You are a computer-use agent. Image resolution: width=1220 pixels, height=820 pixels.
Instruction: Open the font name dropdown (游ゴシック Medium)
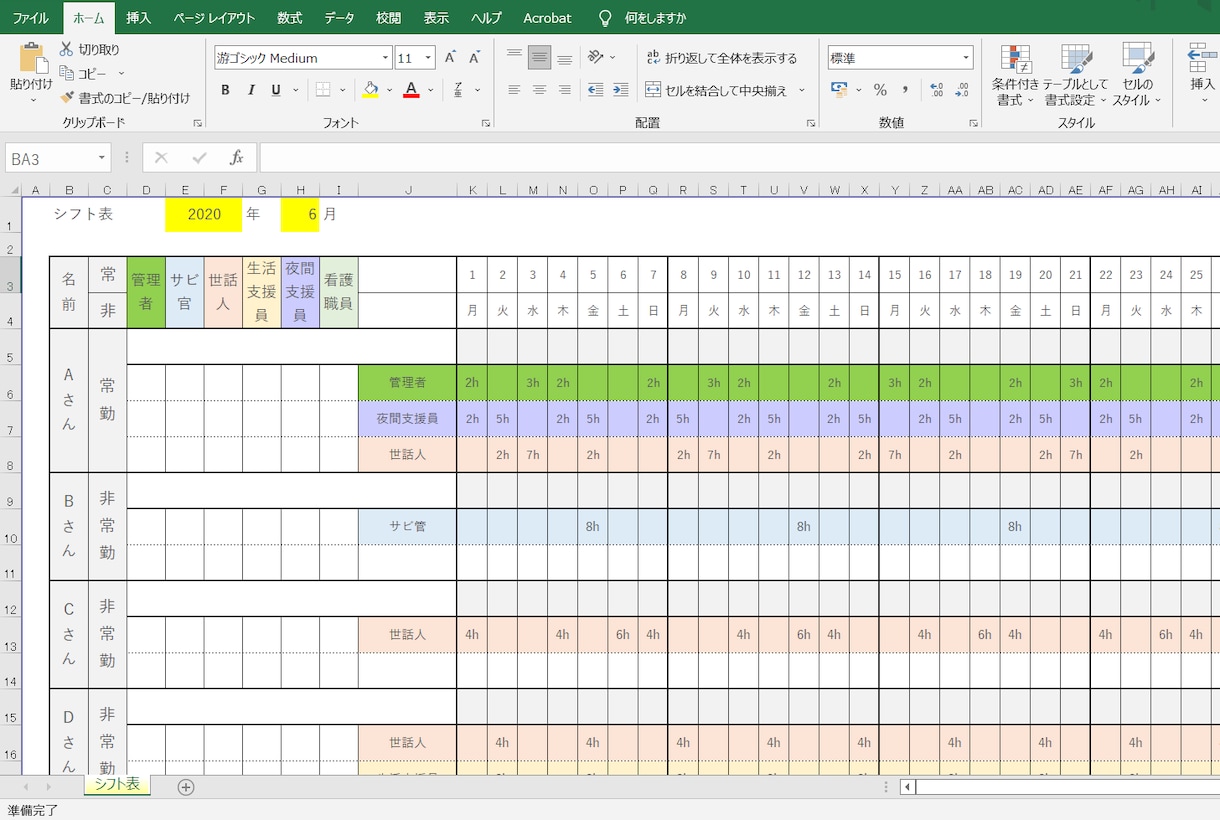pyautogui.click(x=384, y=58)
